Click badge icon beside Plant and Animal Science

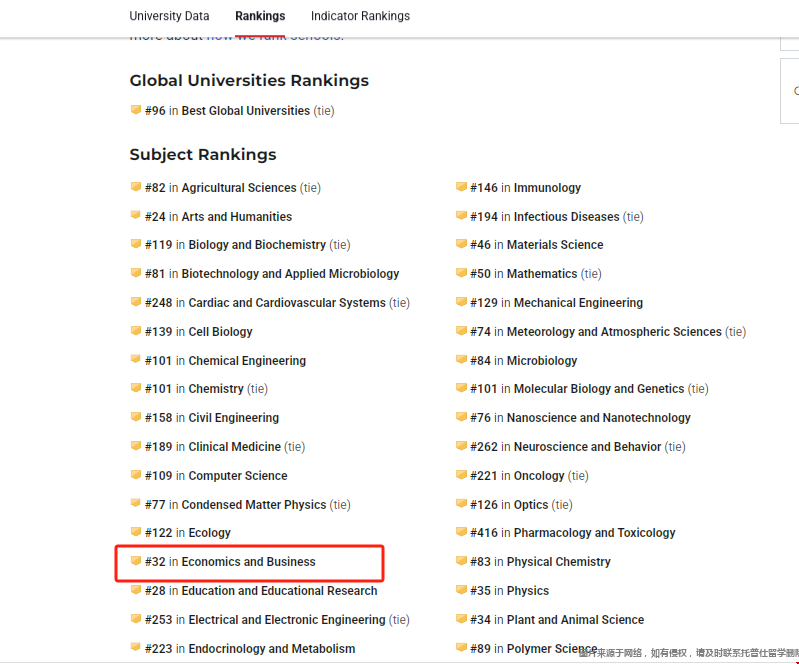461,619
